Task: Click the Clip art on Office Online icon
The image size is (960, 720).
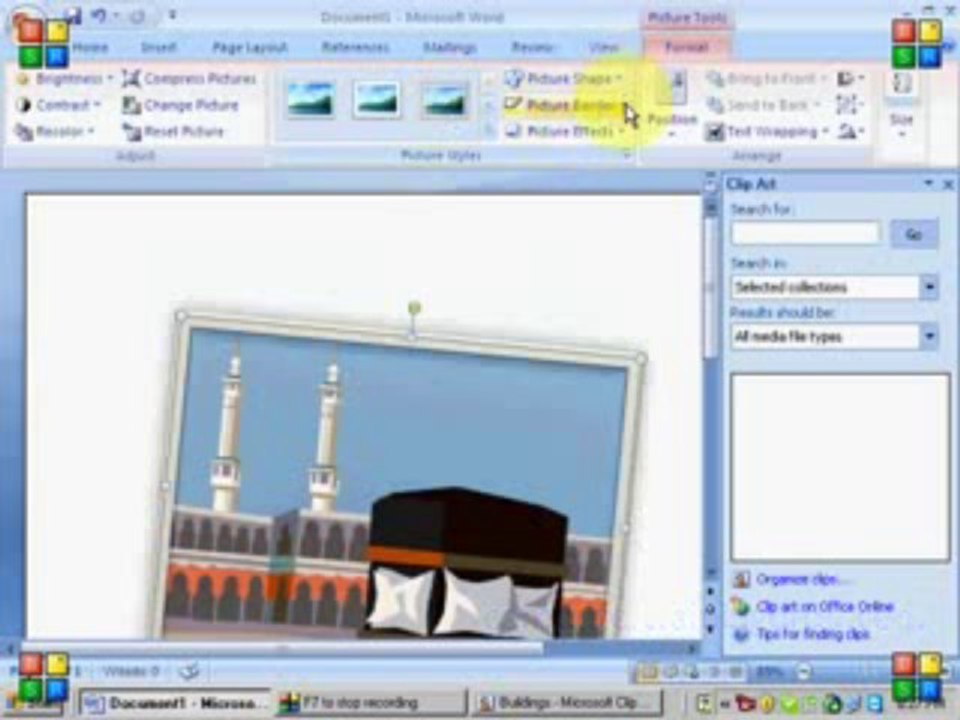Action: [740, 607]
